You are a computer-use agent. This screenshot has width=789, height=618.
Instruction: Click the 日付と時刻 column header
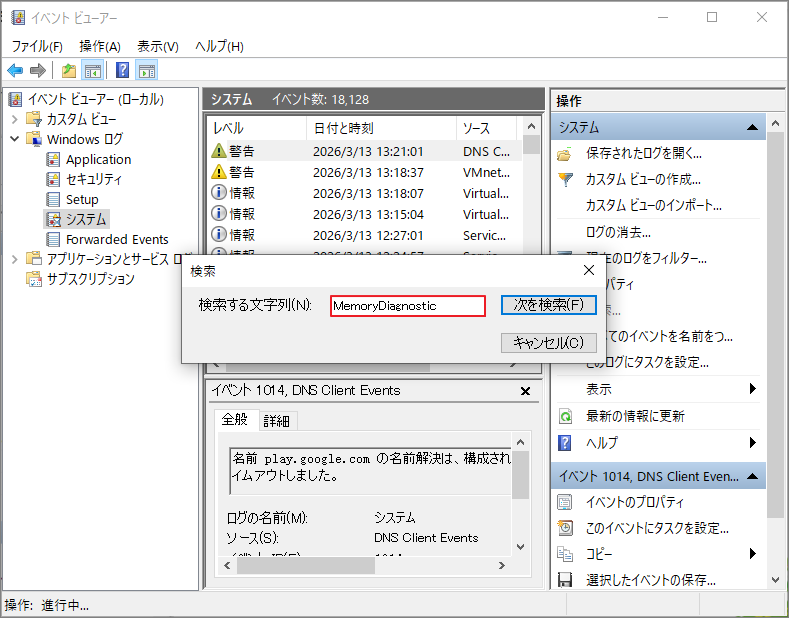point(381,128)
